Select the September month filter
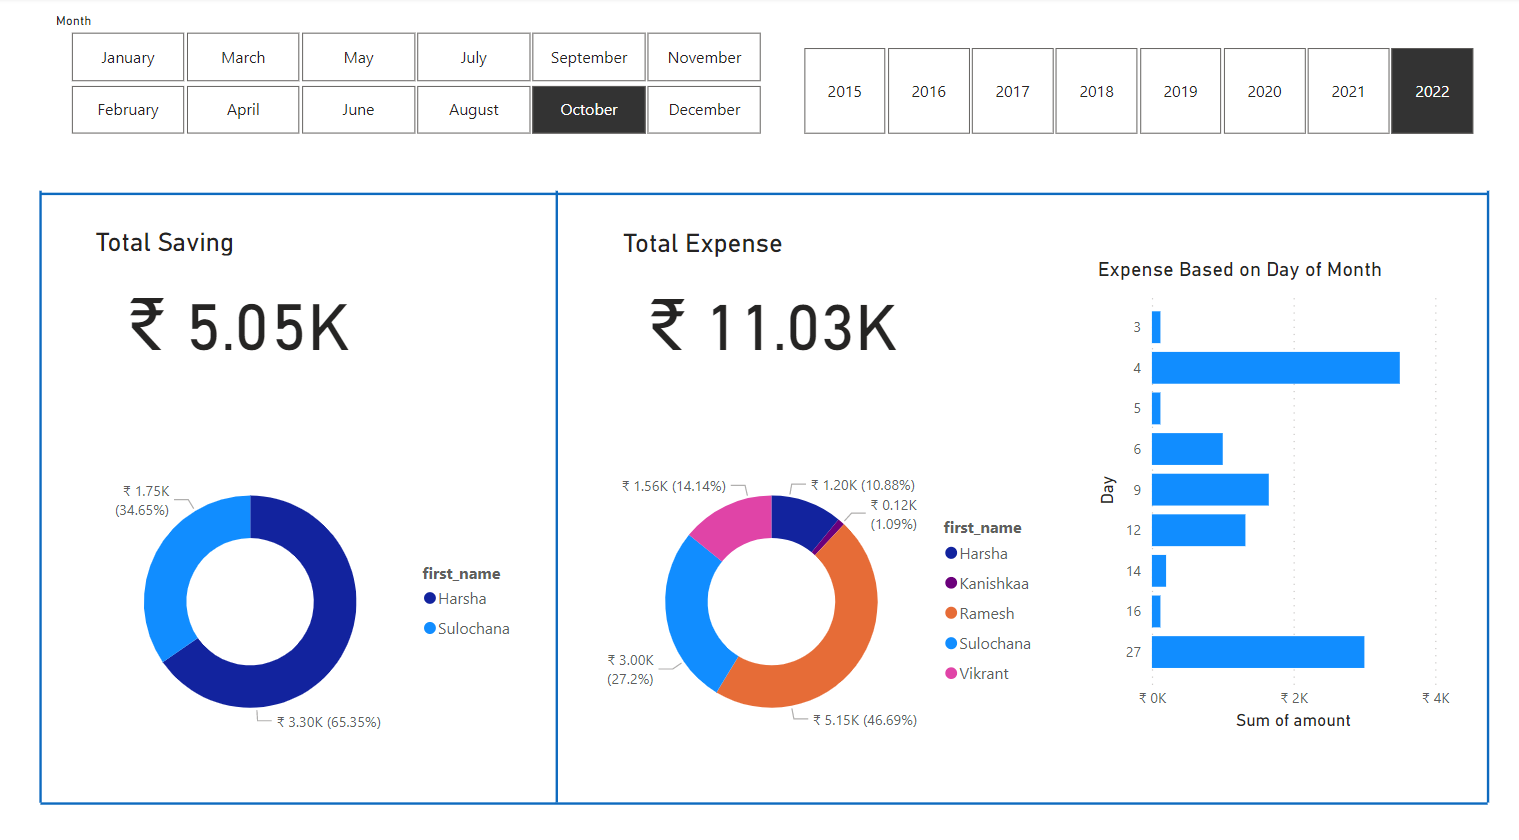Viewport: 1519px width, 840px height. coord(588,57)
